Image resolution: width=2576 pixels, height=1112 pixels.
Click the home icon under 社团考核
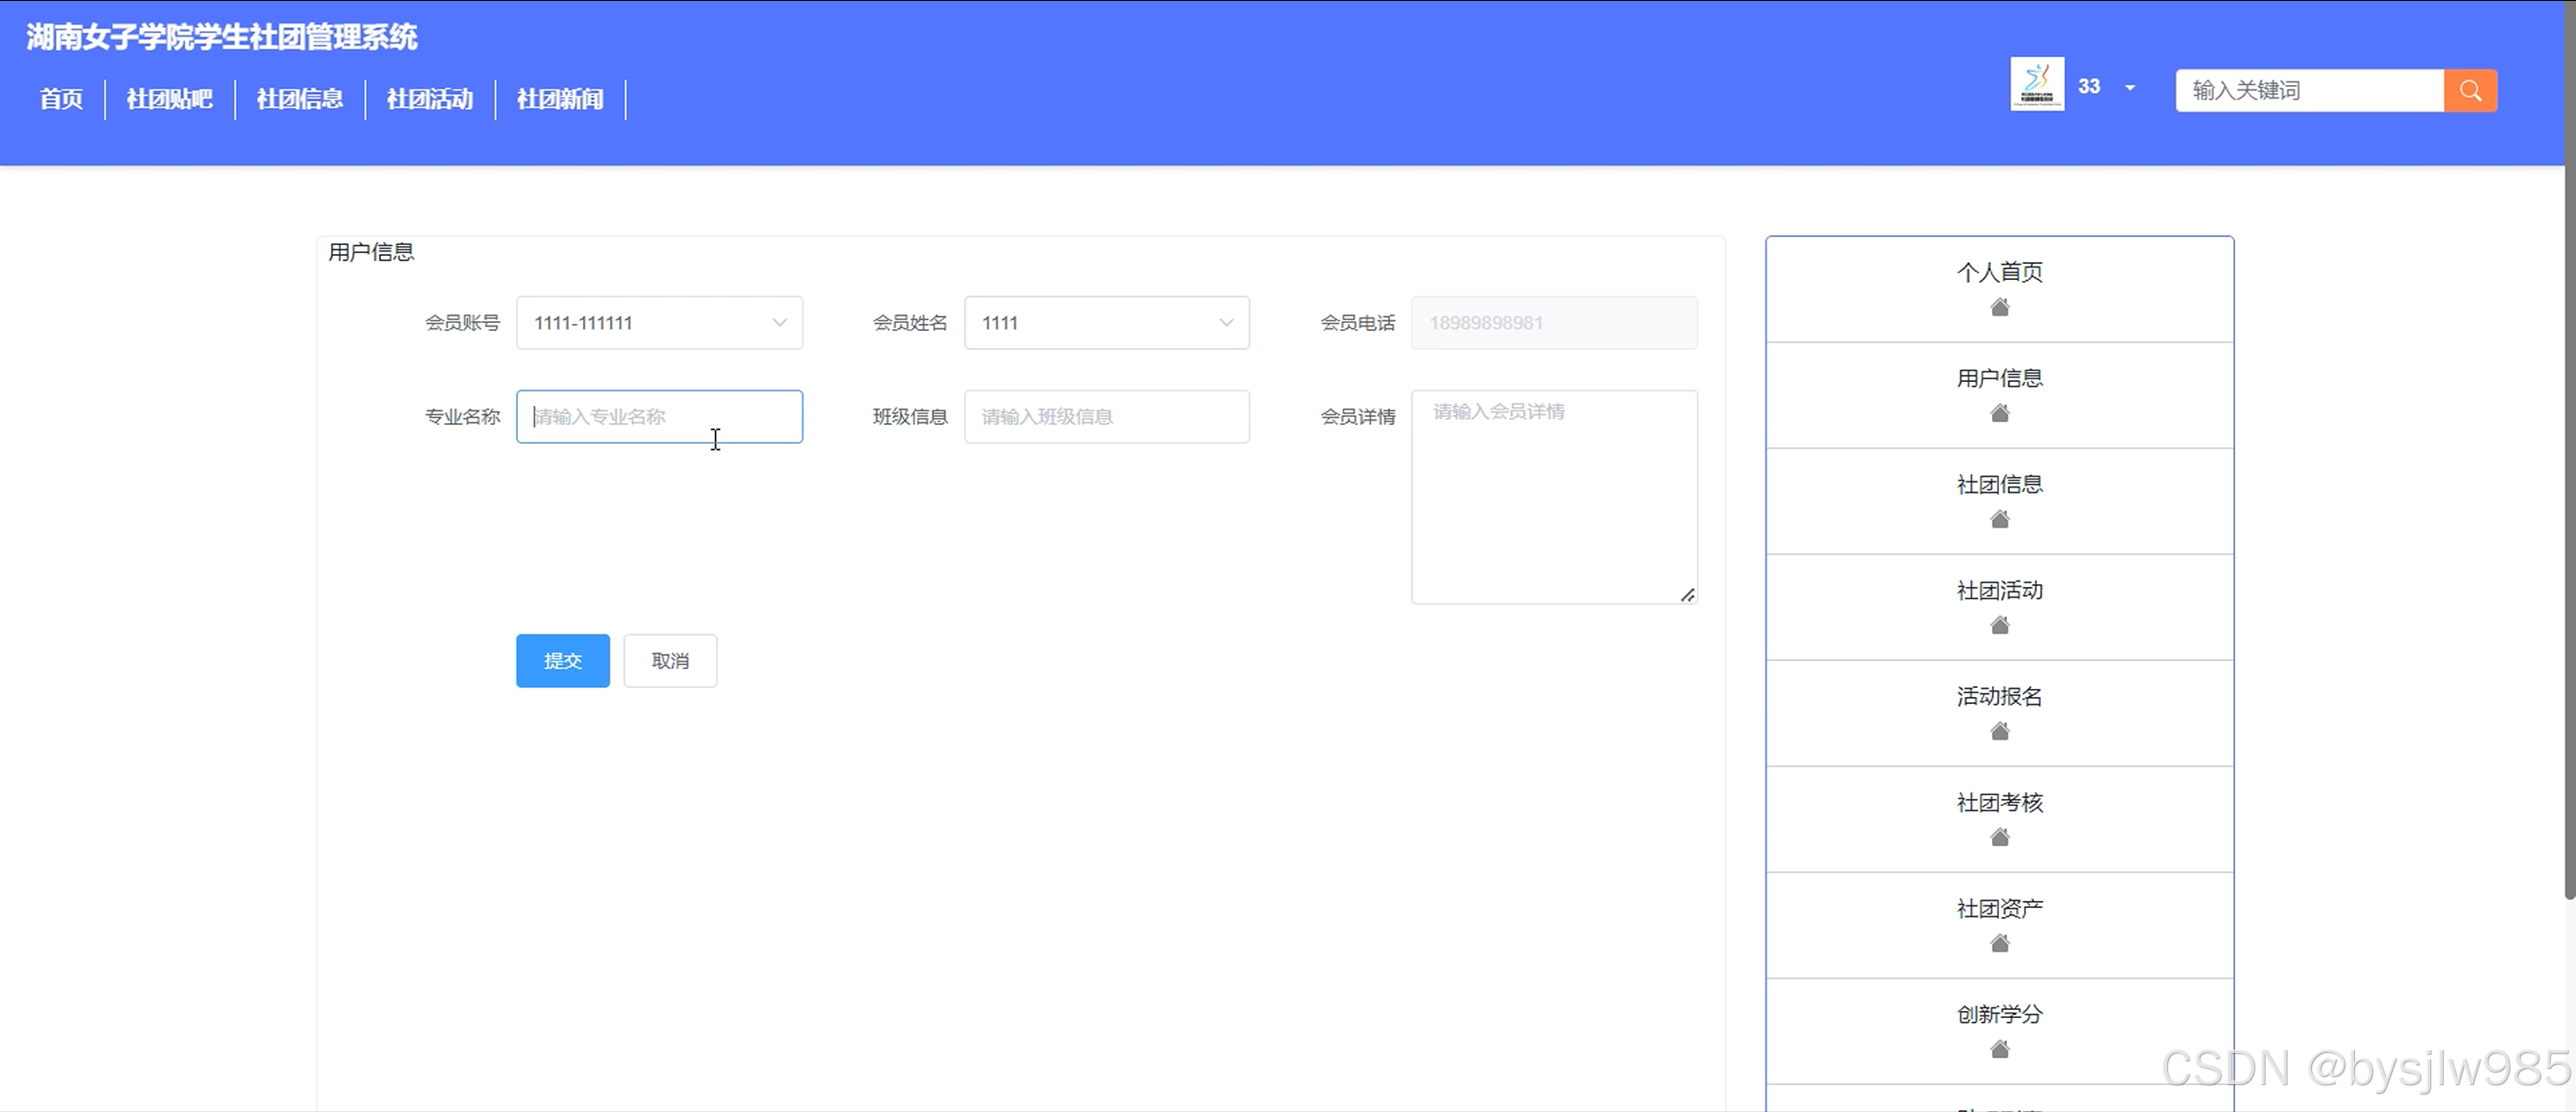(x=2000, y=837)
